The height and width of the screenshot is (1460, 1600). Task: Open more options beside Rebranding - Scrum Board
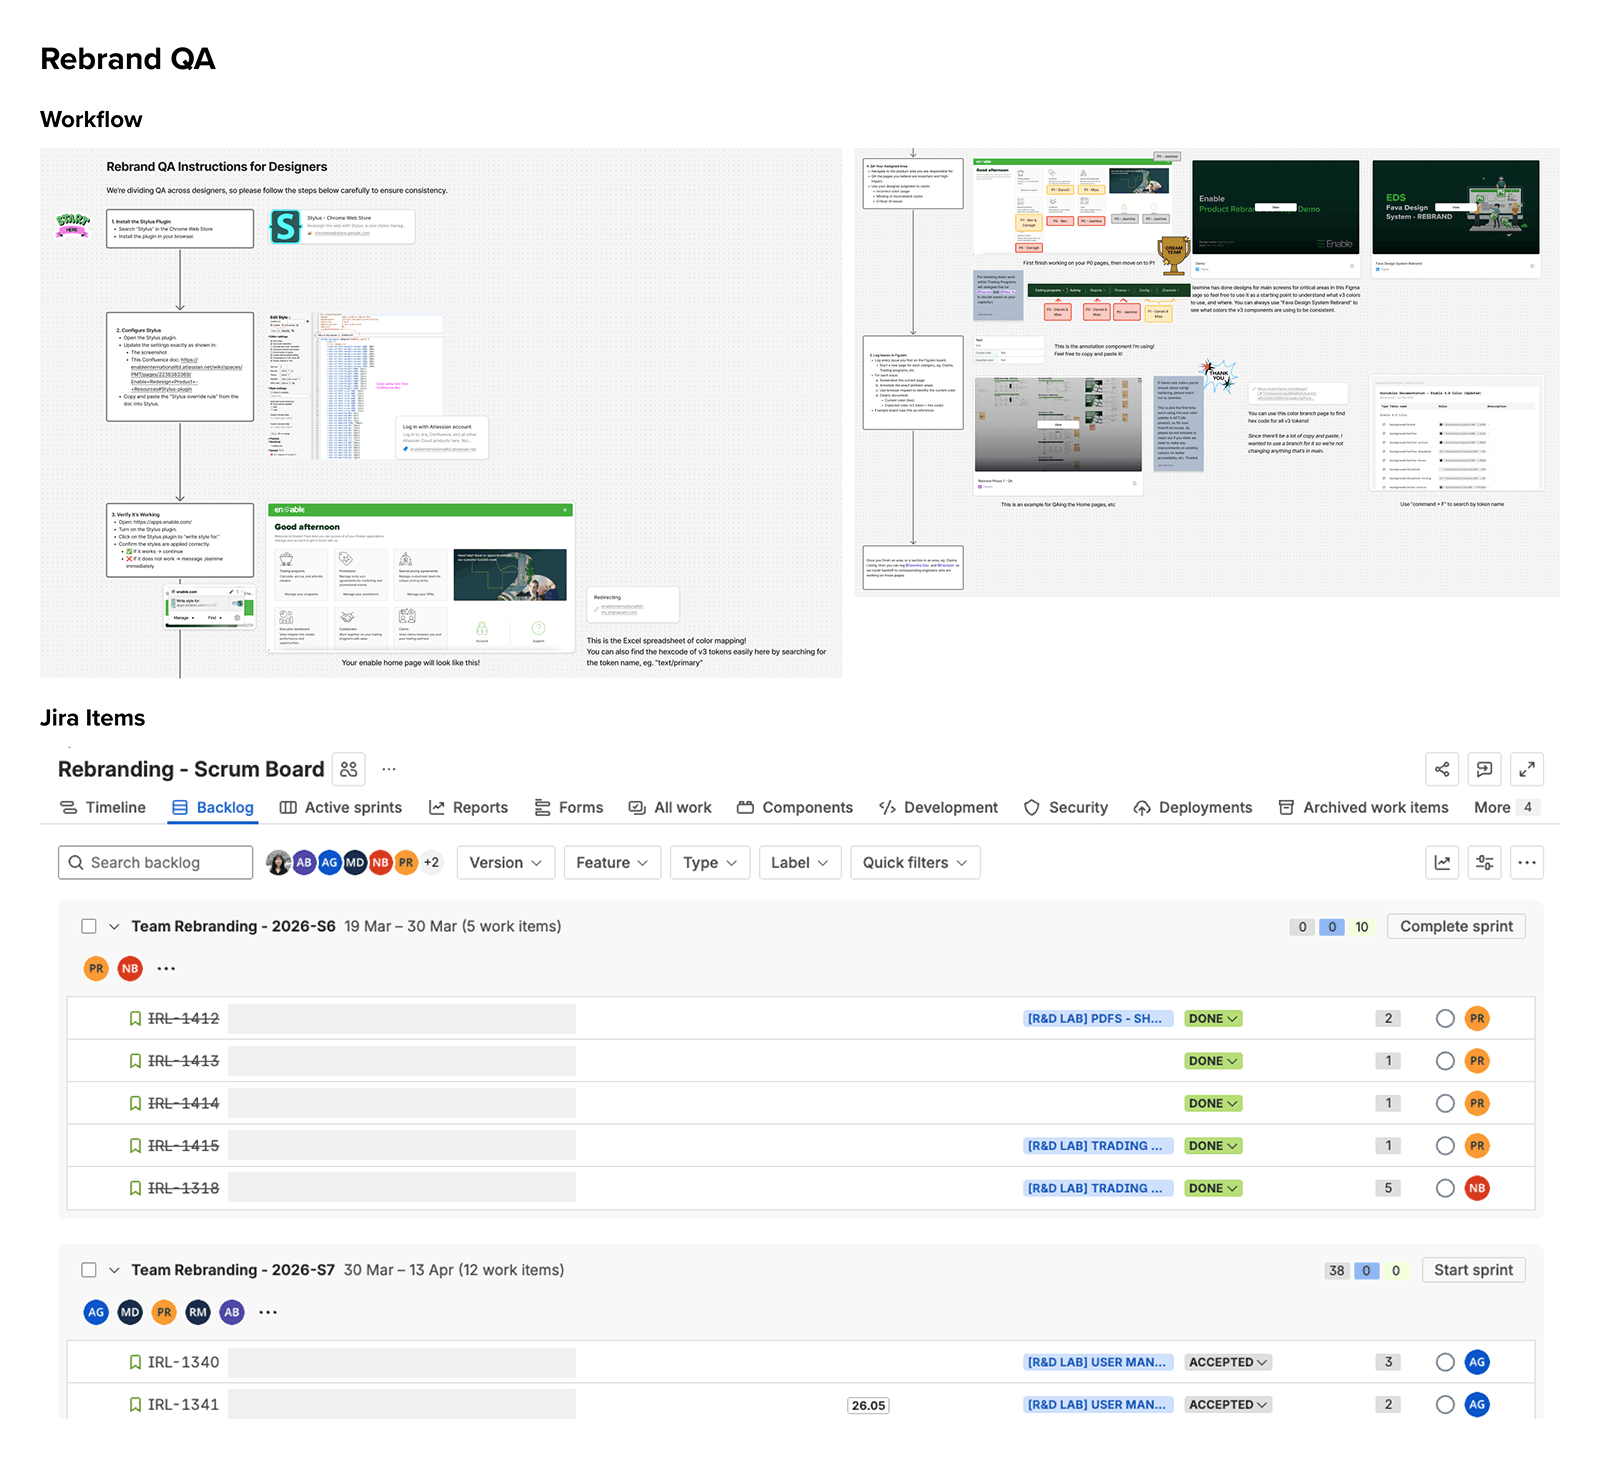(388, 769)
